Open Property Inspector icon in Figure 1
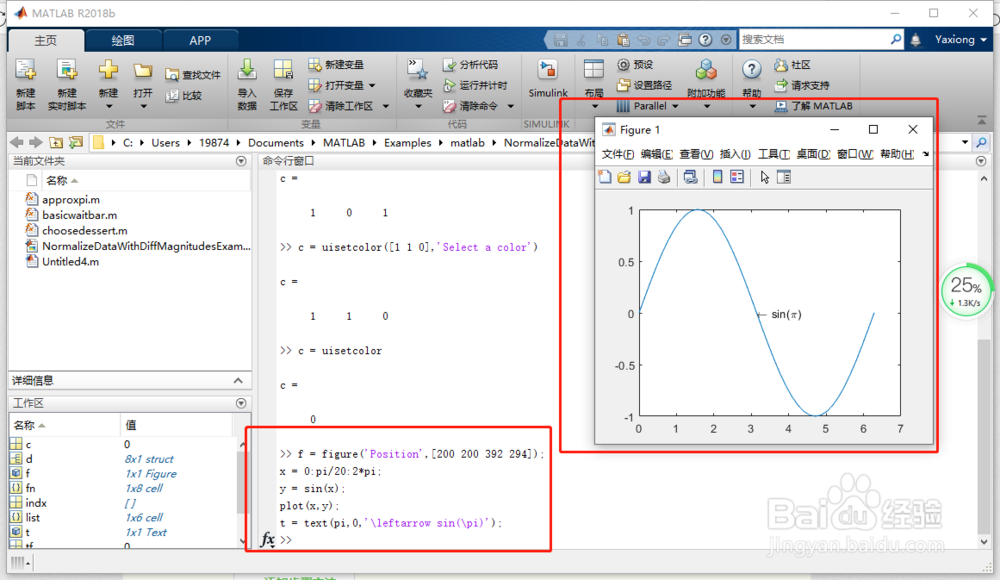 click(784, 177)
